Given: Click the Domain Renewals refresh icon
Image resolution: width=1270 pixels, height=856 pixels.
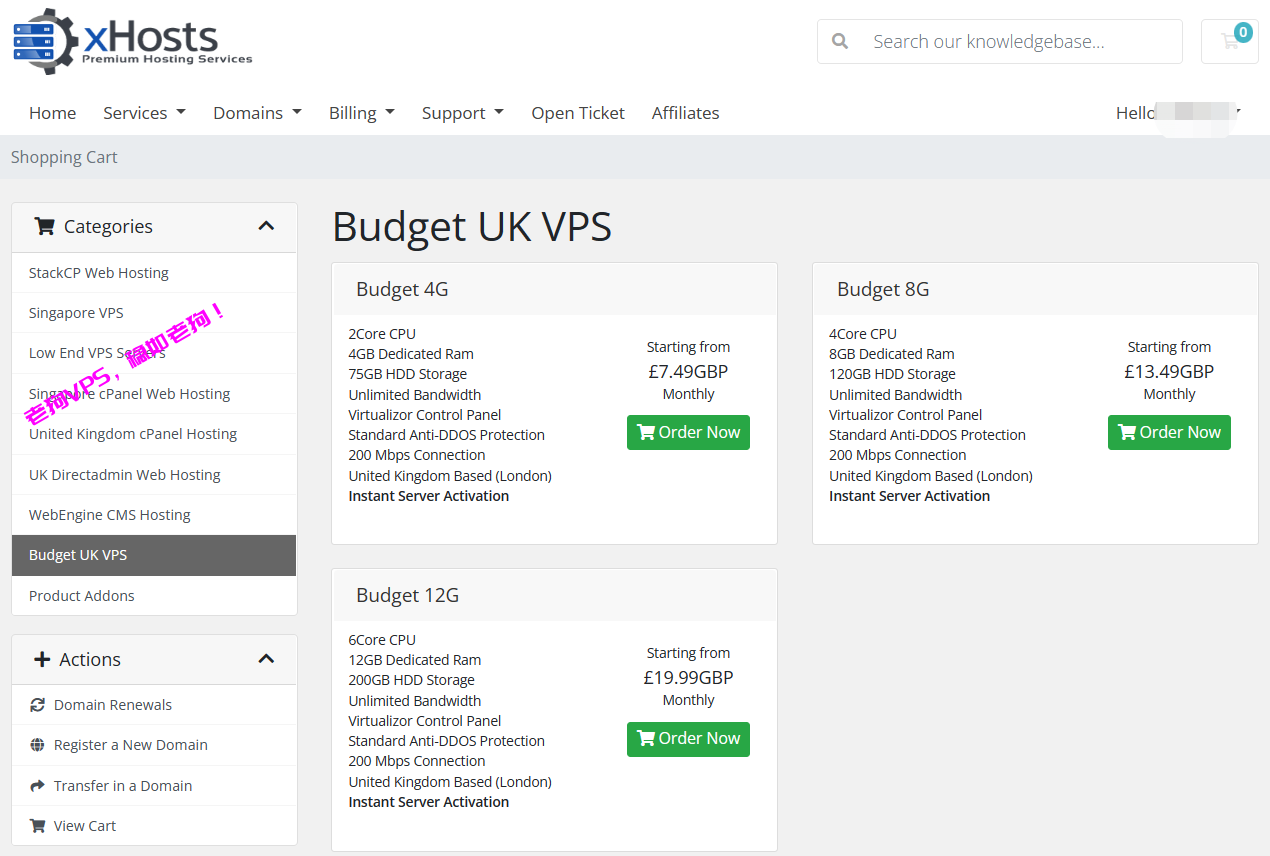Looking at the screenshot, I should pyautogui.click(x=38, y=705).
